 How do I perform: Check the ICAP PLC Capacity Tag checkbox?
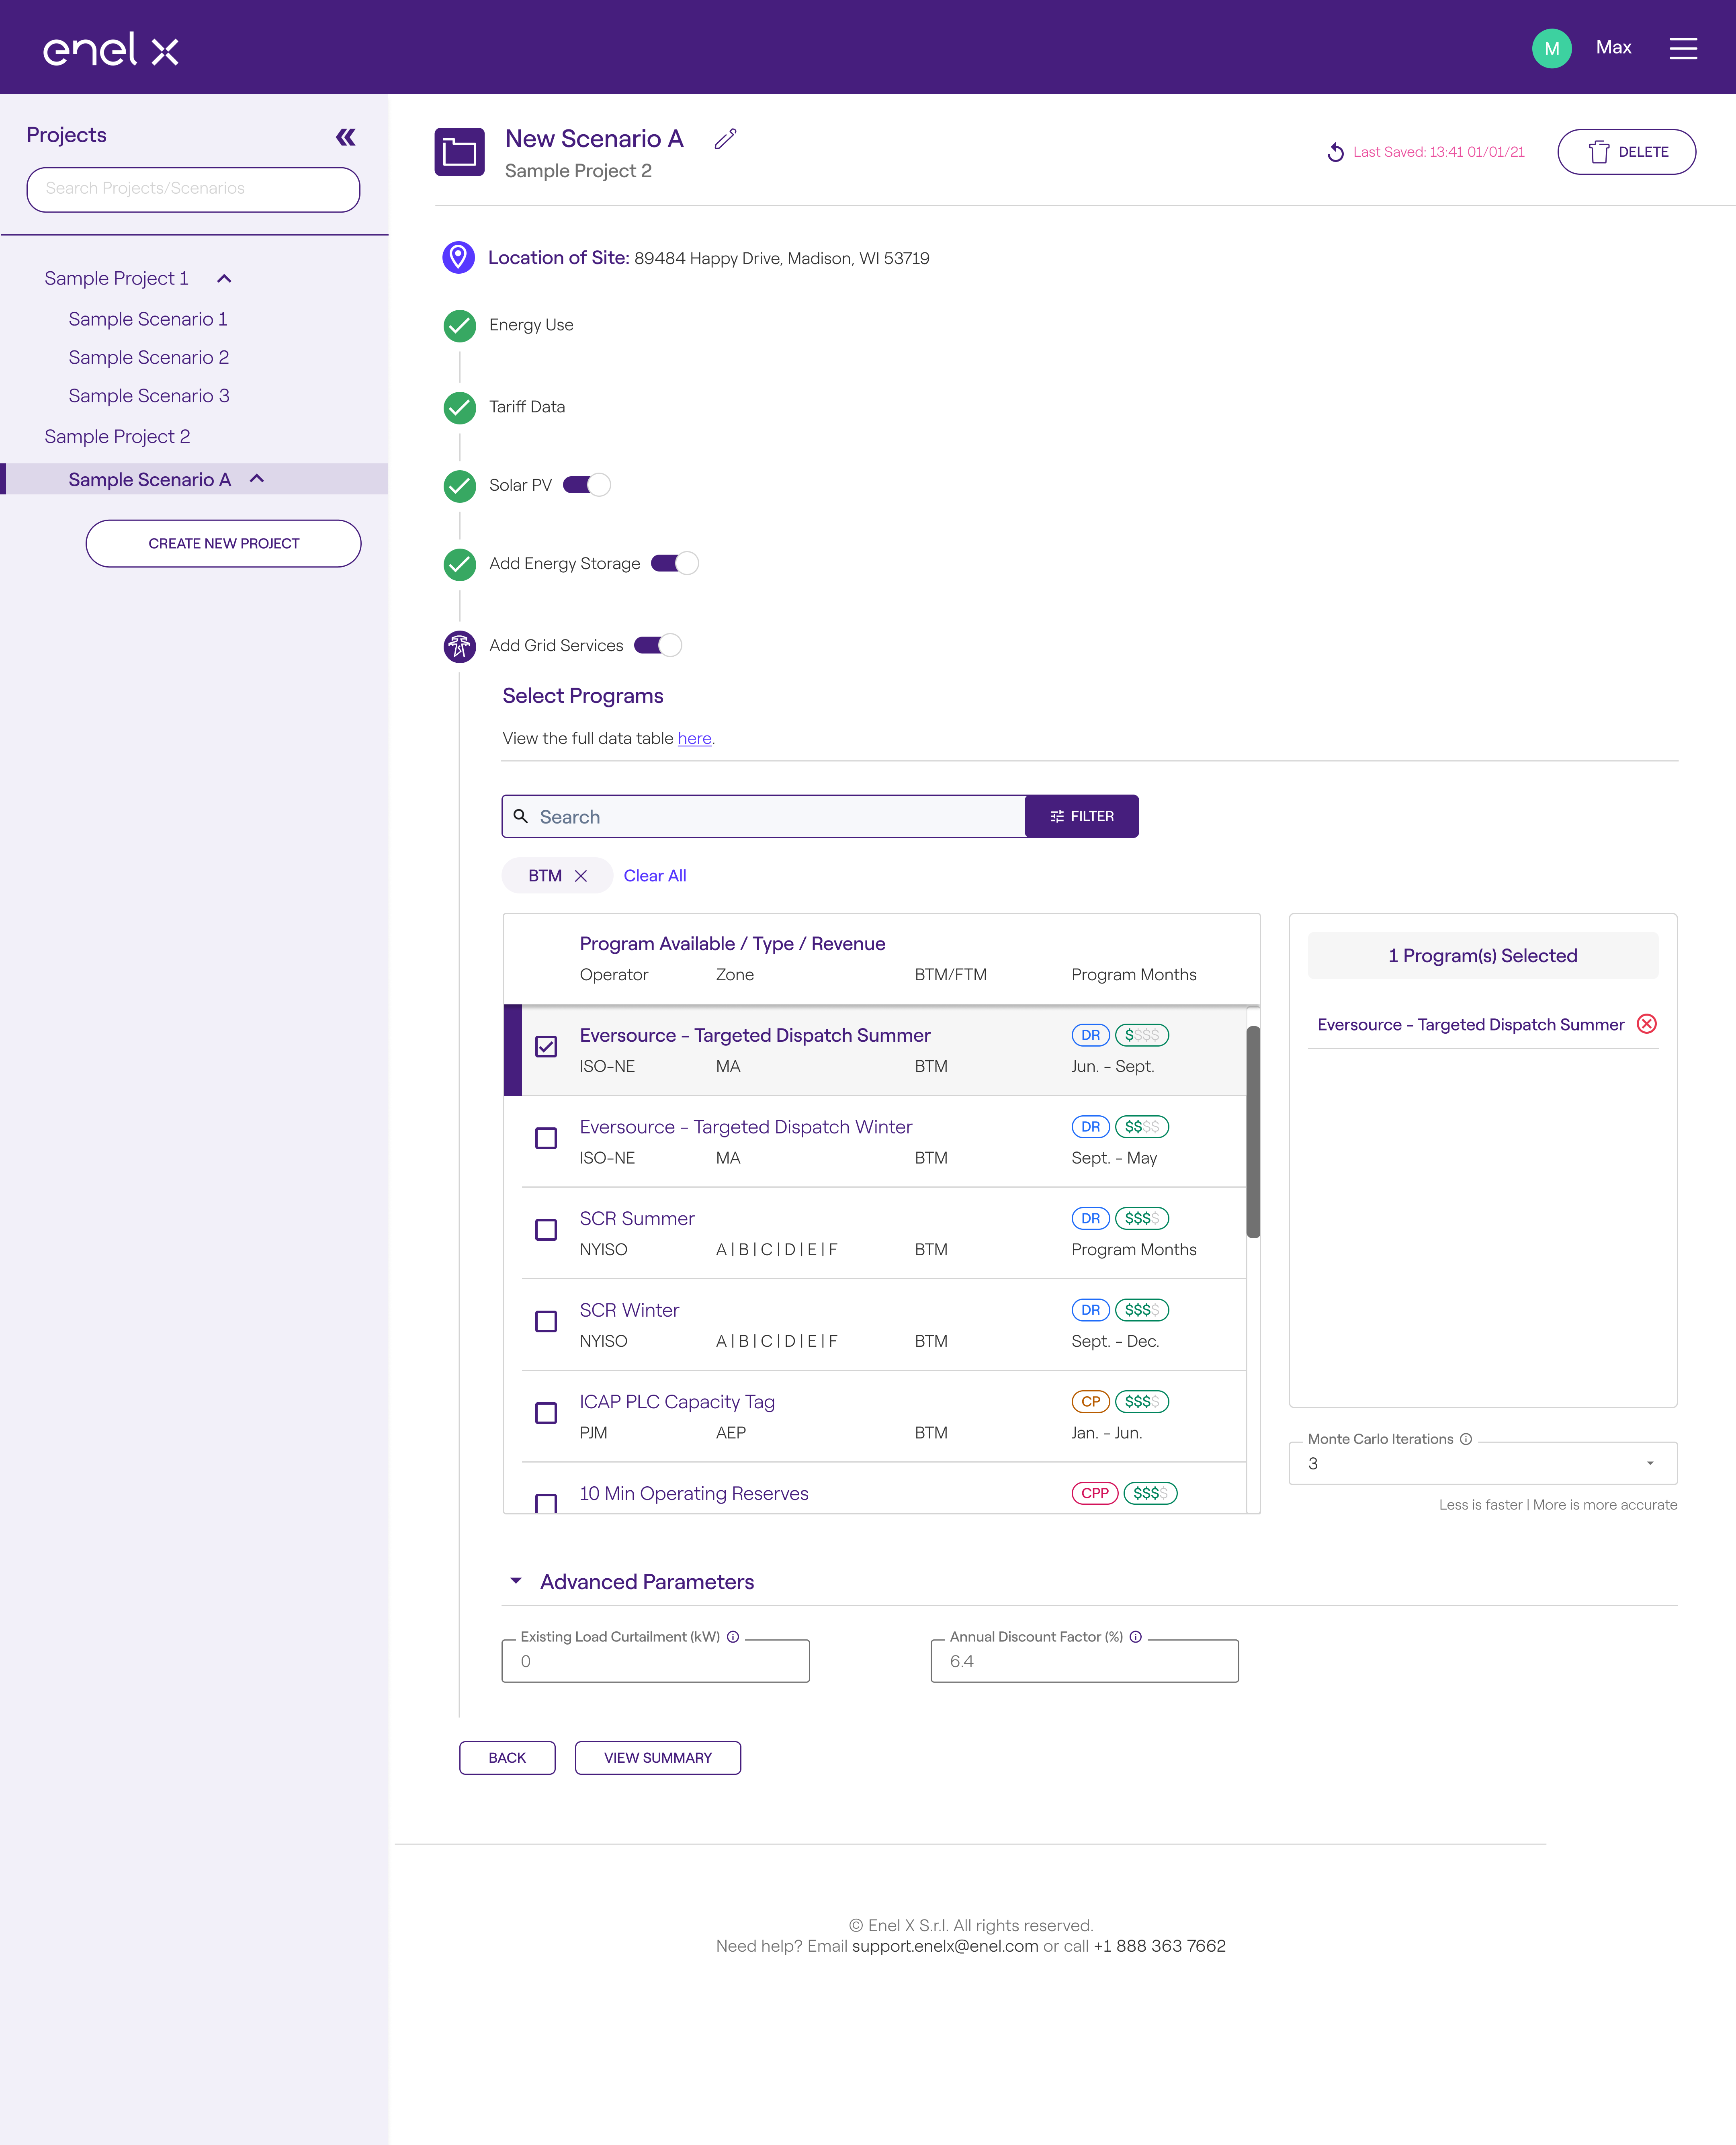[546, 1413]
